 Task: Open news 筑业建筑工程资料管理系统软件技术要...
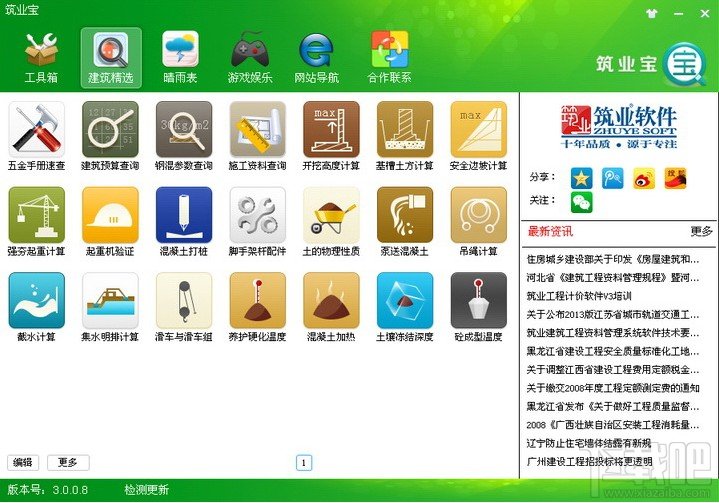[x=613, y=333]
